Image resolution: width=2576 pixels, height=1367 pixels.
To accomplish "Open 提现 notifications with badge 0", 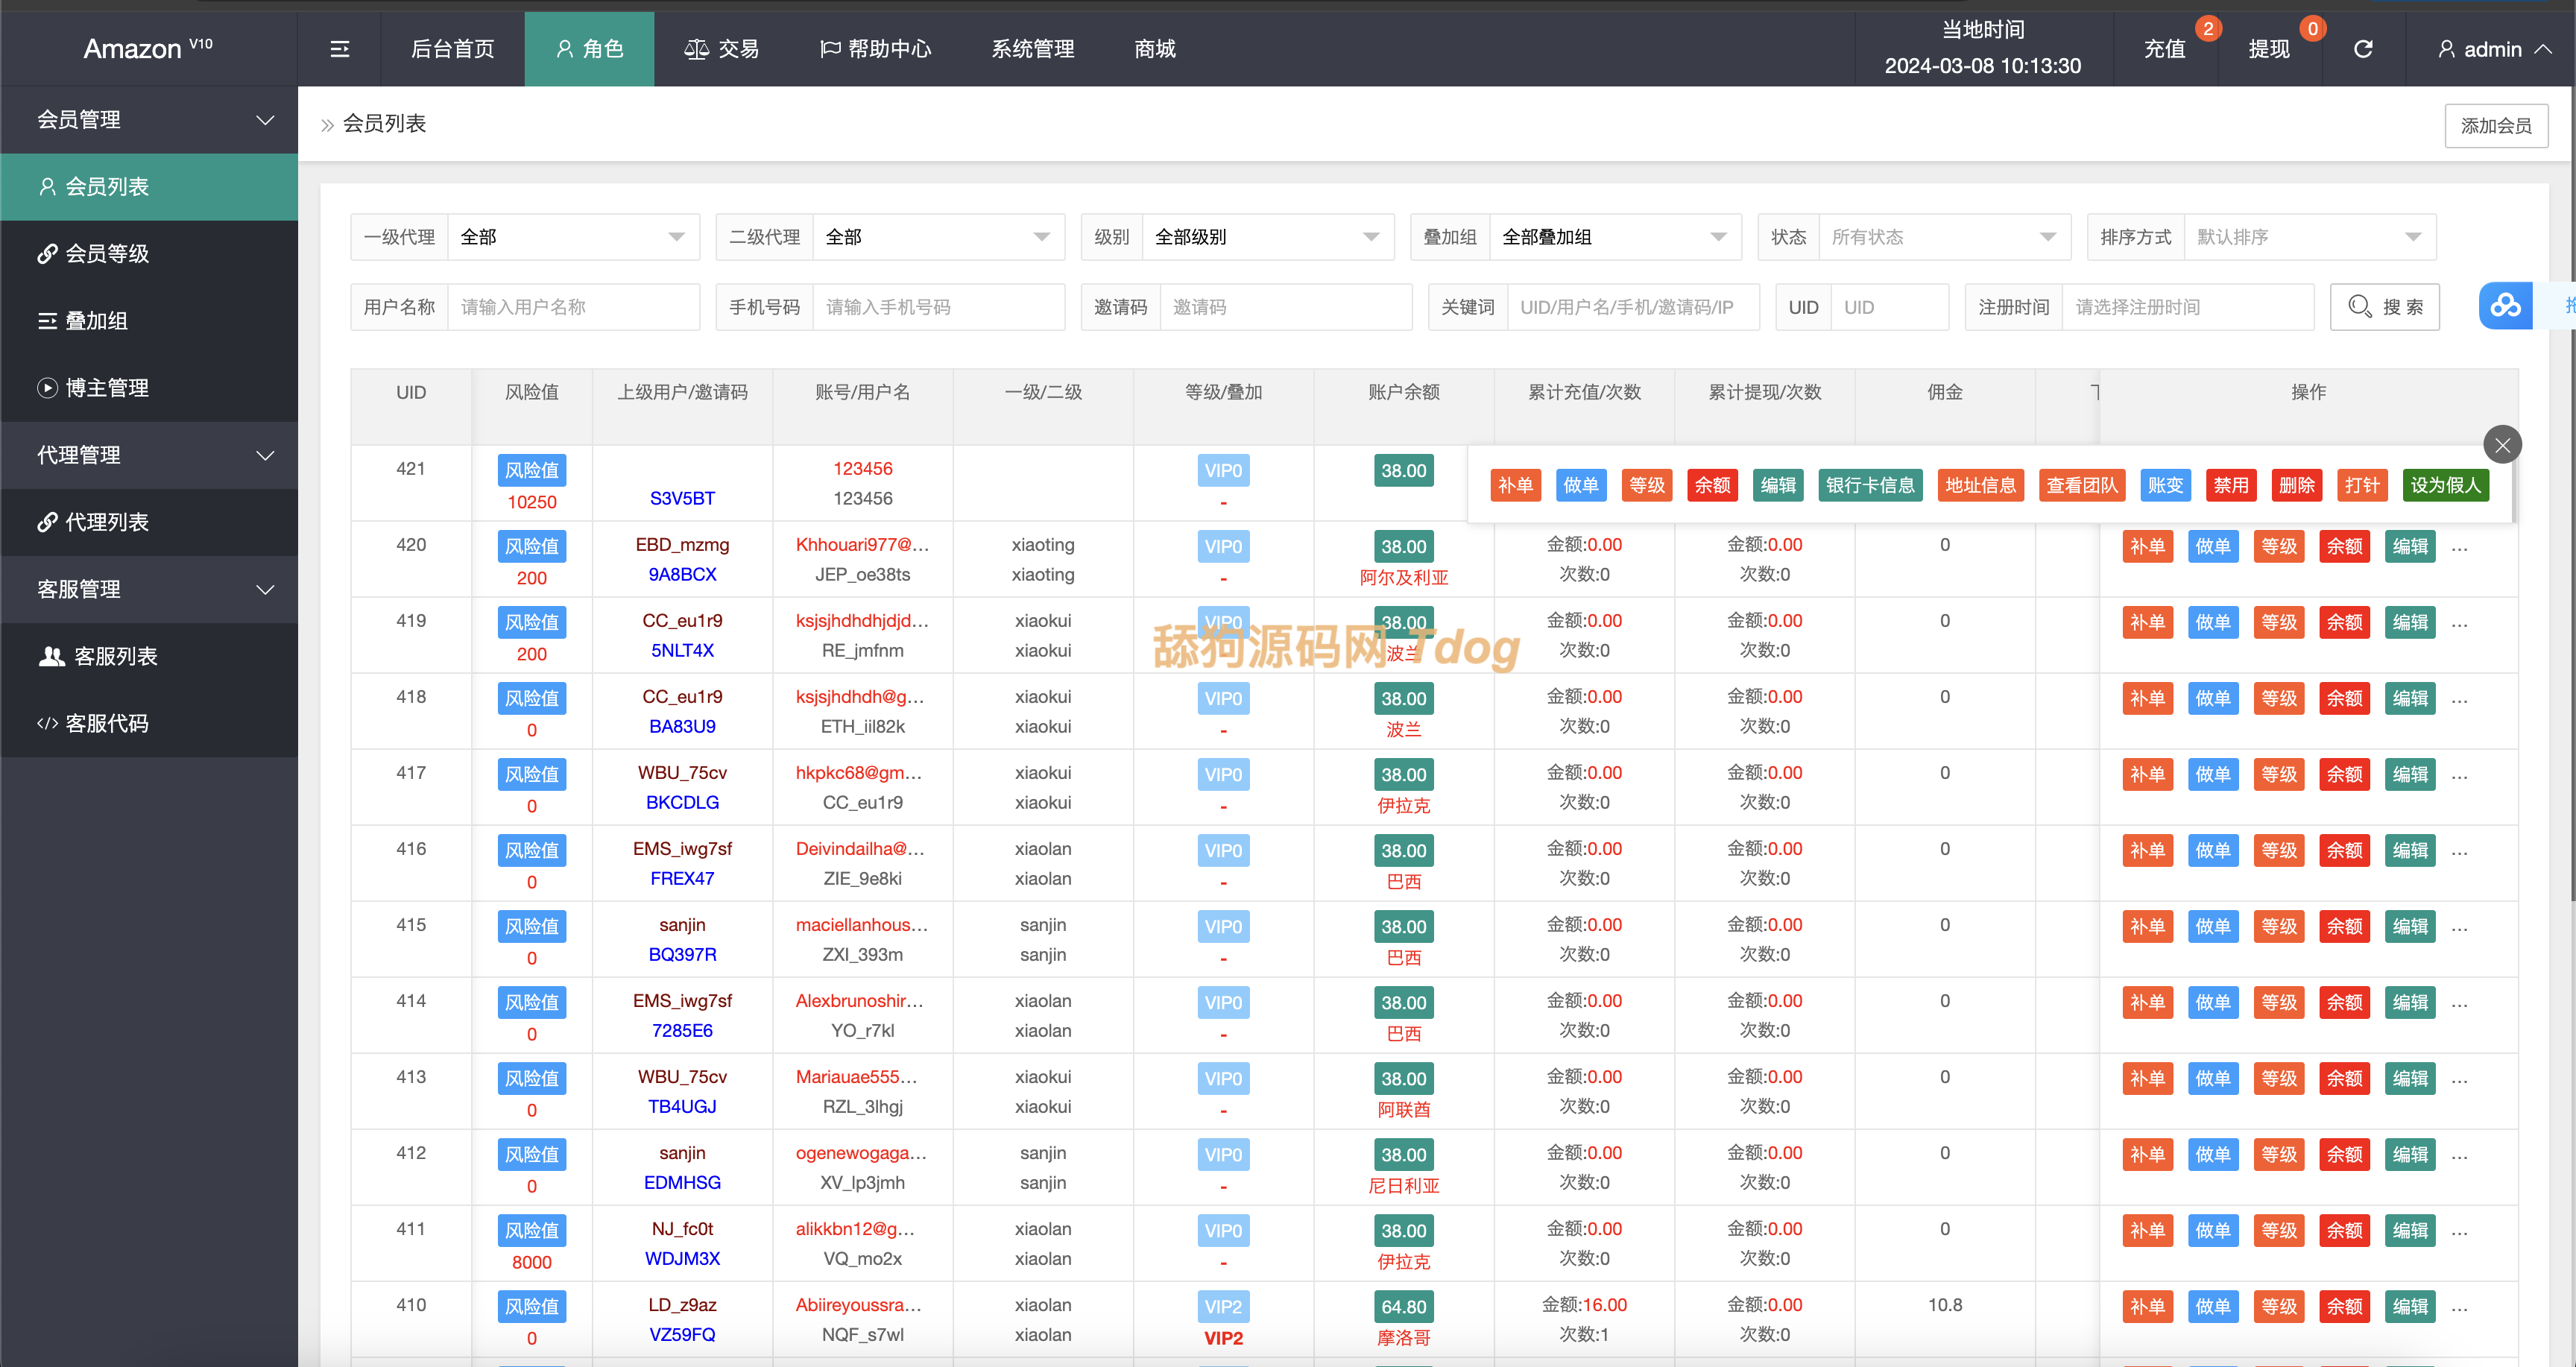I will tap(2268, 49).
